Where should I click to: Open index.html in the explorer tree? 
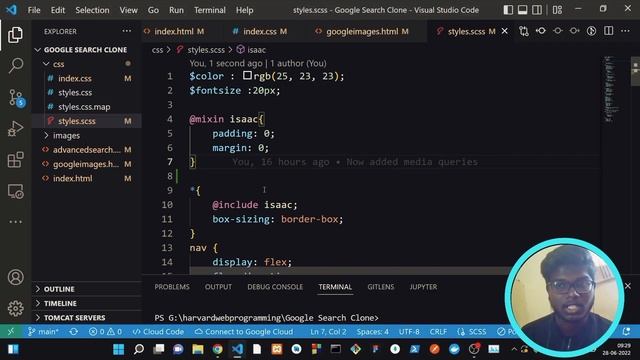[x=73, y=178]
